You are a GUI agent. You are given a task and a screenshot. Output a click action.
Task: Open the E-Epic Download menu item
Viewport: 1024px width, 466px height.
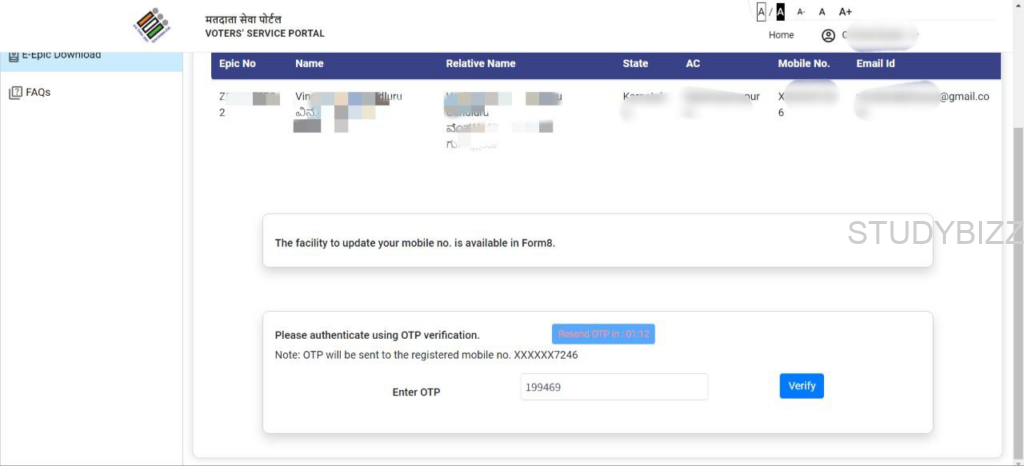[x=61, y=54]
